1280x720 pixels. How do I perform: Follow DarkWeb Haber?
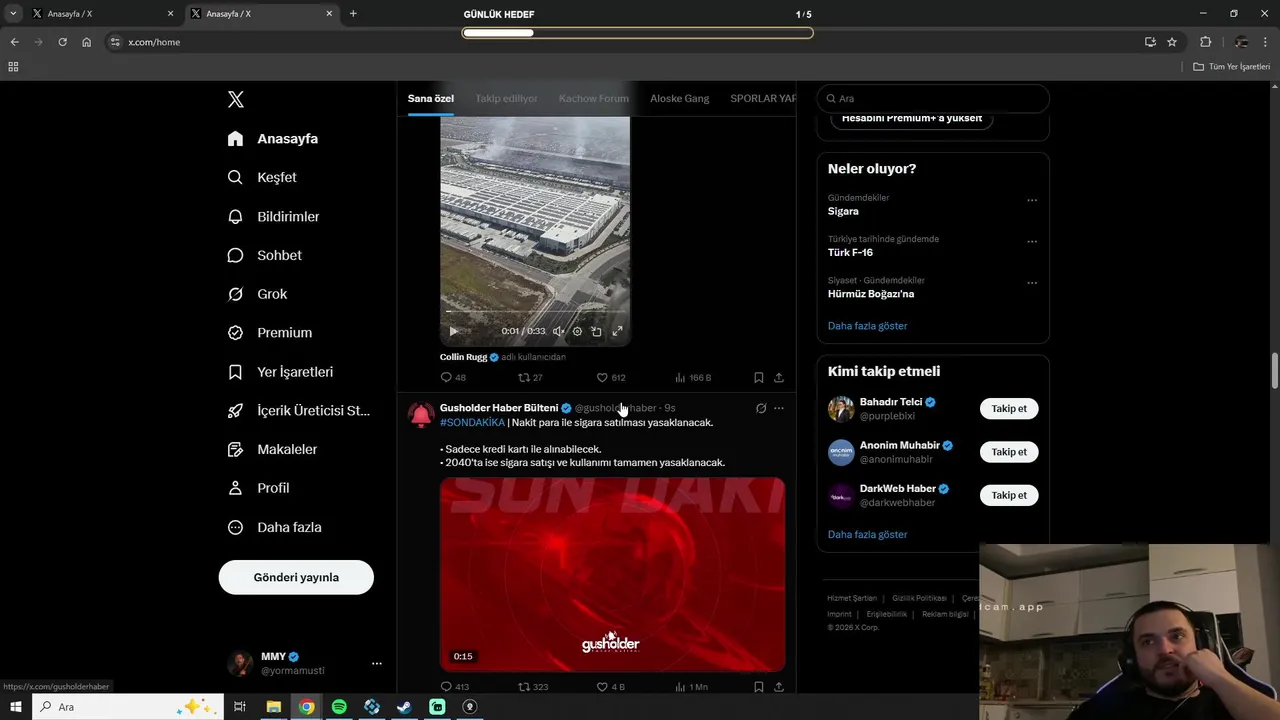(x=1009, y=496)
